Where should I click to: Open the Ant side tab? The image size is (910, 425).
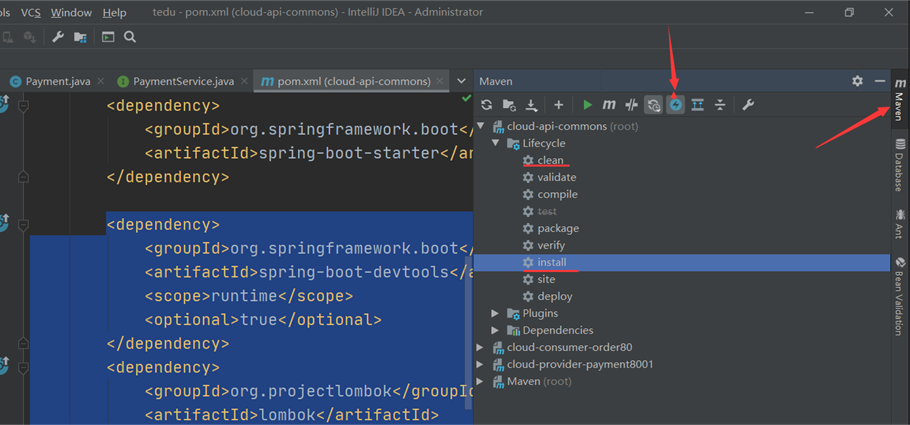click(x=900, y=224)
